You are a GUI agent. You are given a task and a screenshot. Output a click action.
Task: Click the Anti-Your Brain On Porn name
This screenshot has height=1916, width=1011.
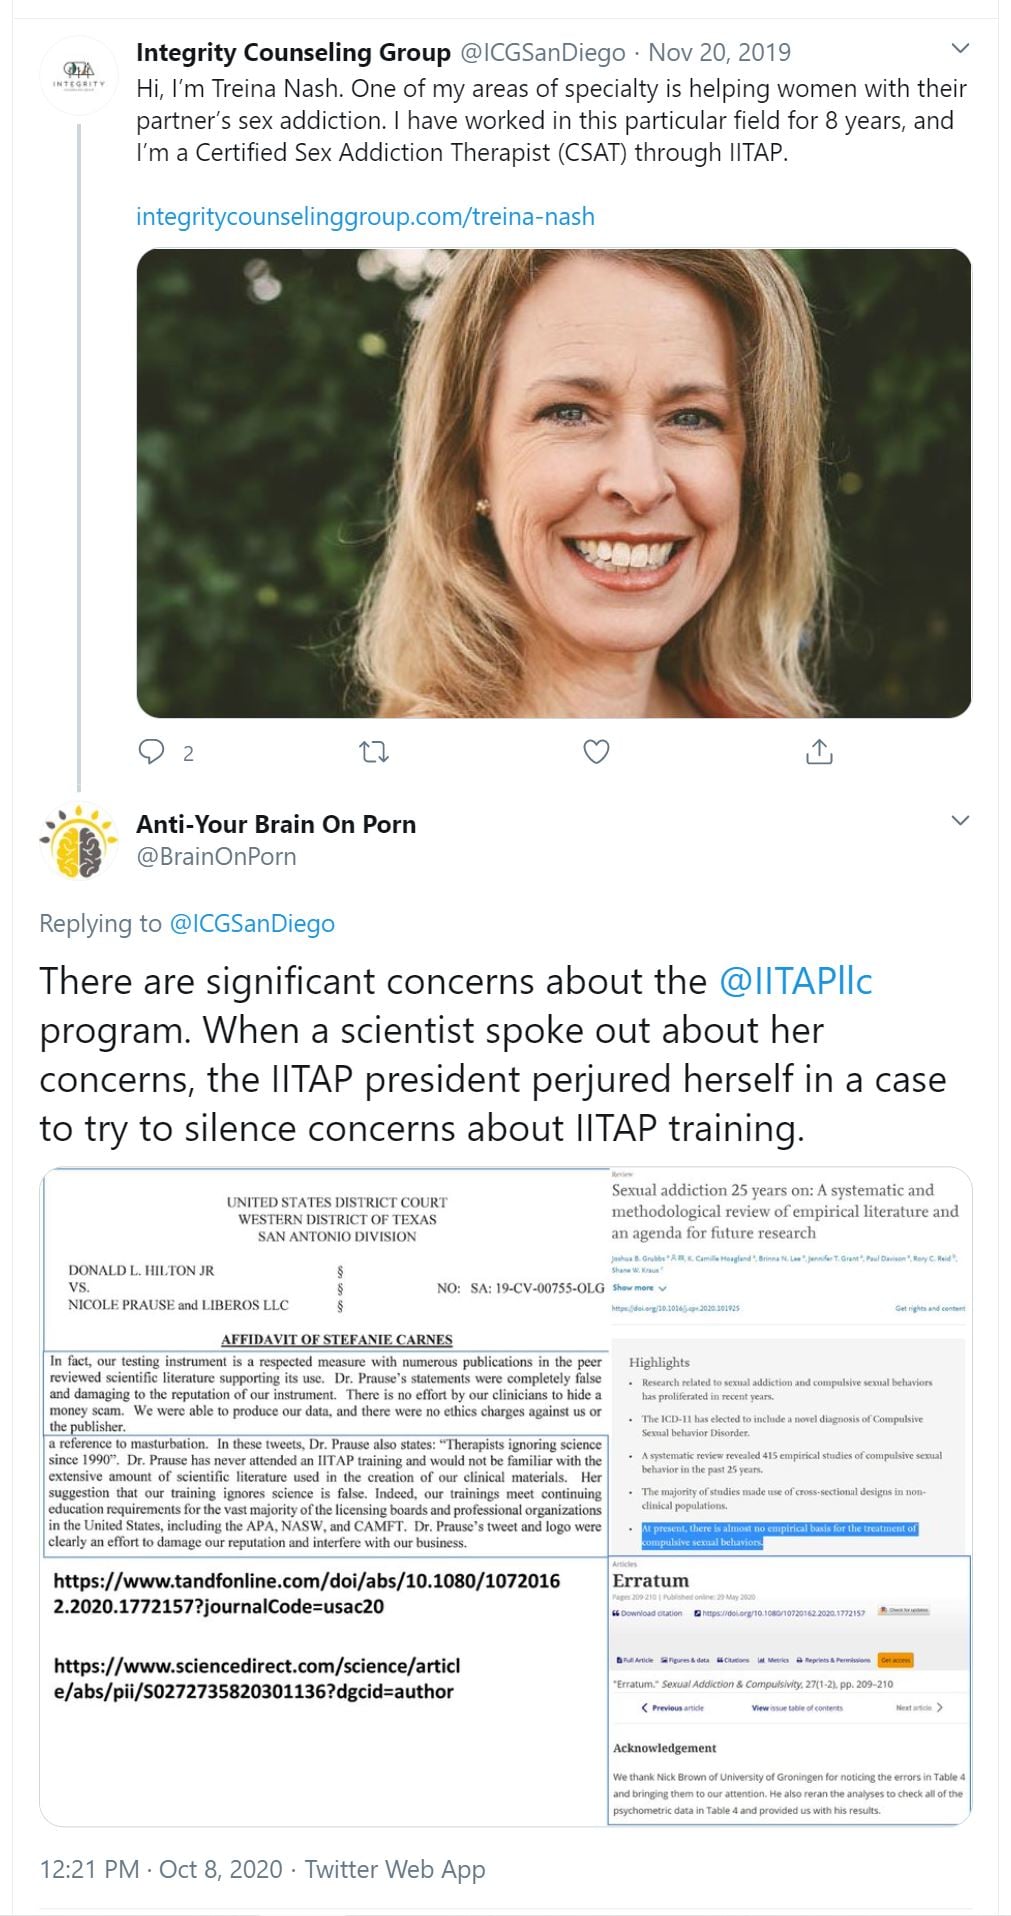pos(276,824)
